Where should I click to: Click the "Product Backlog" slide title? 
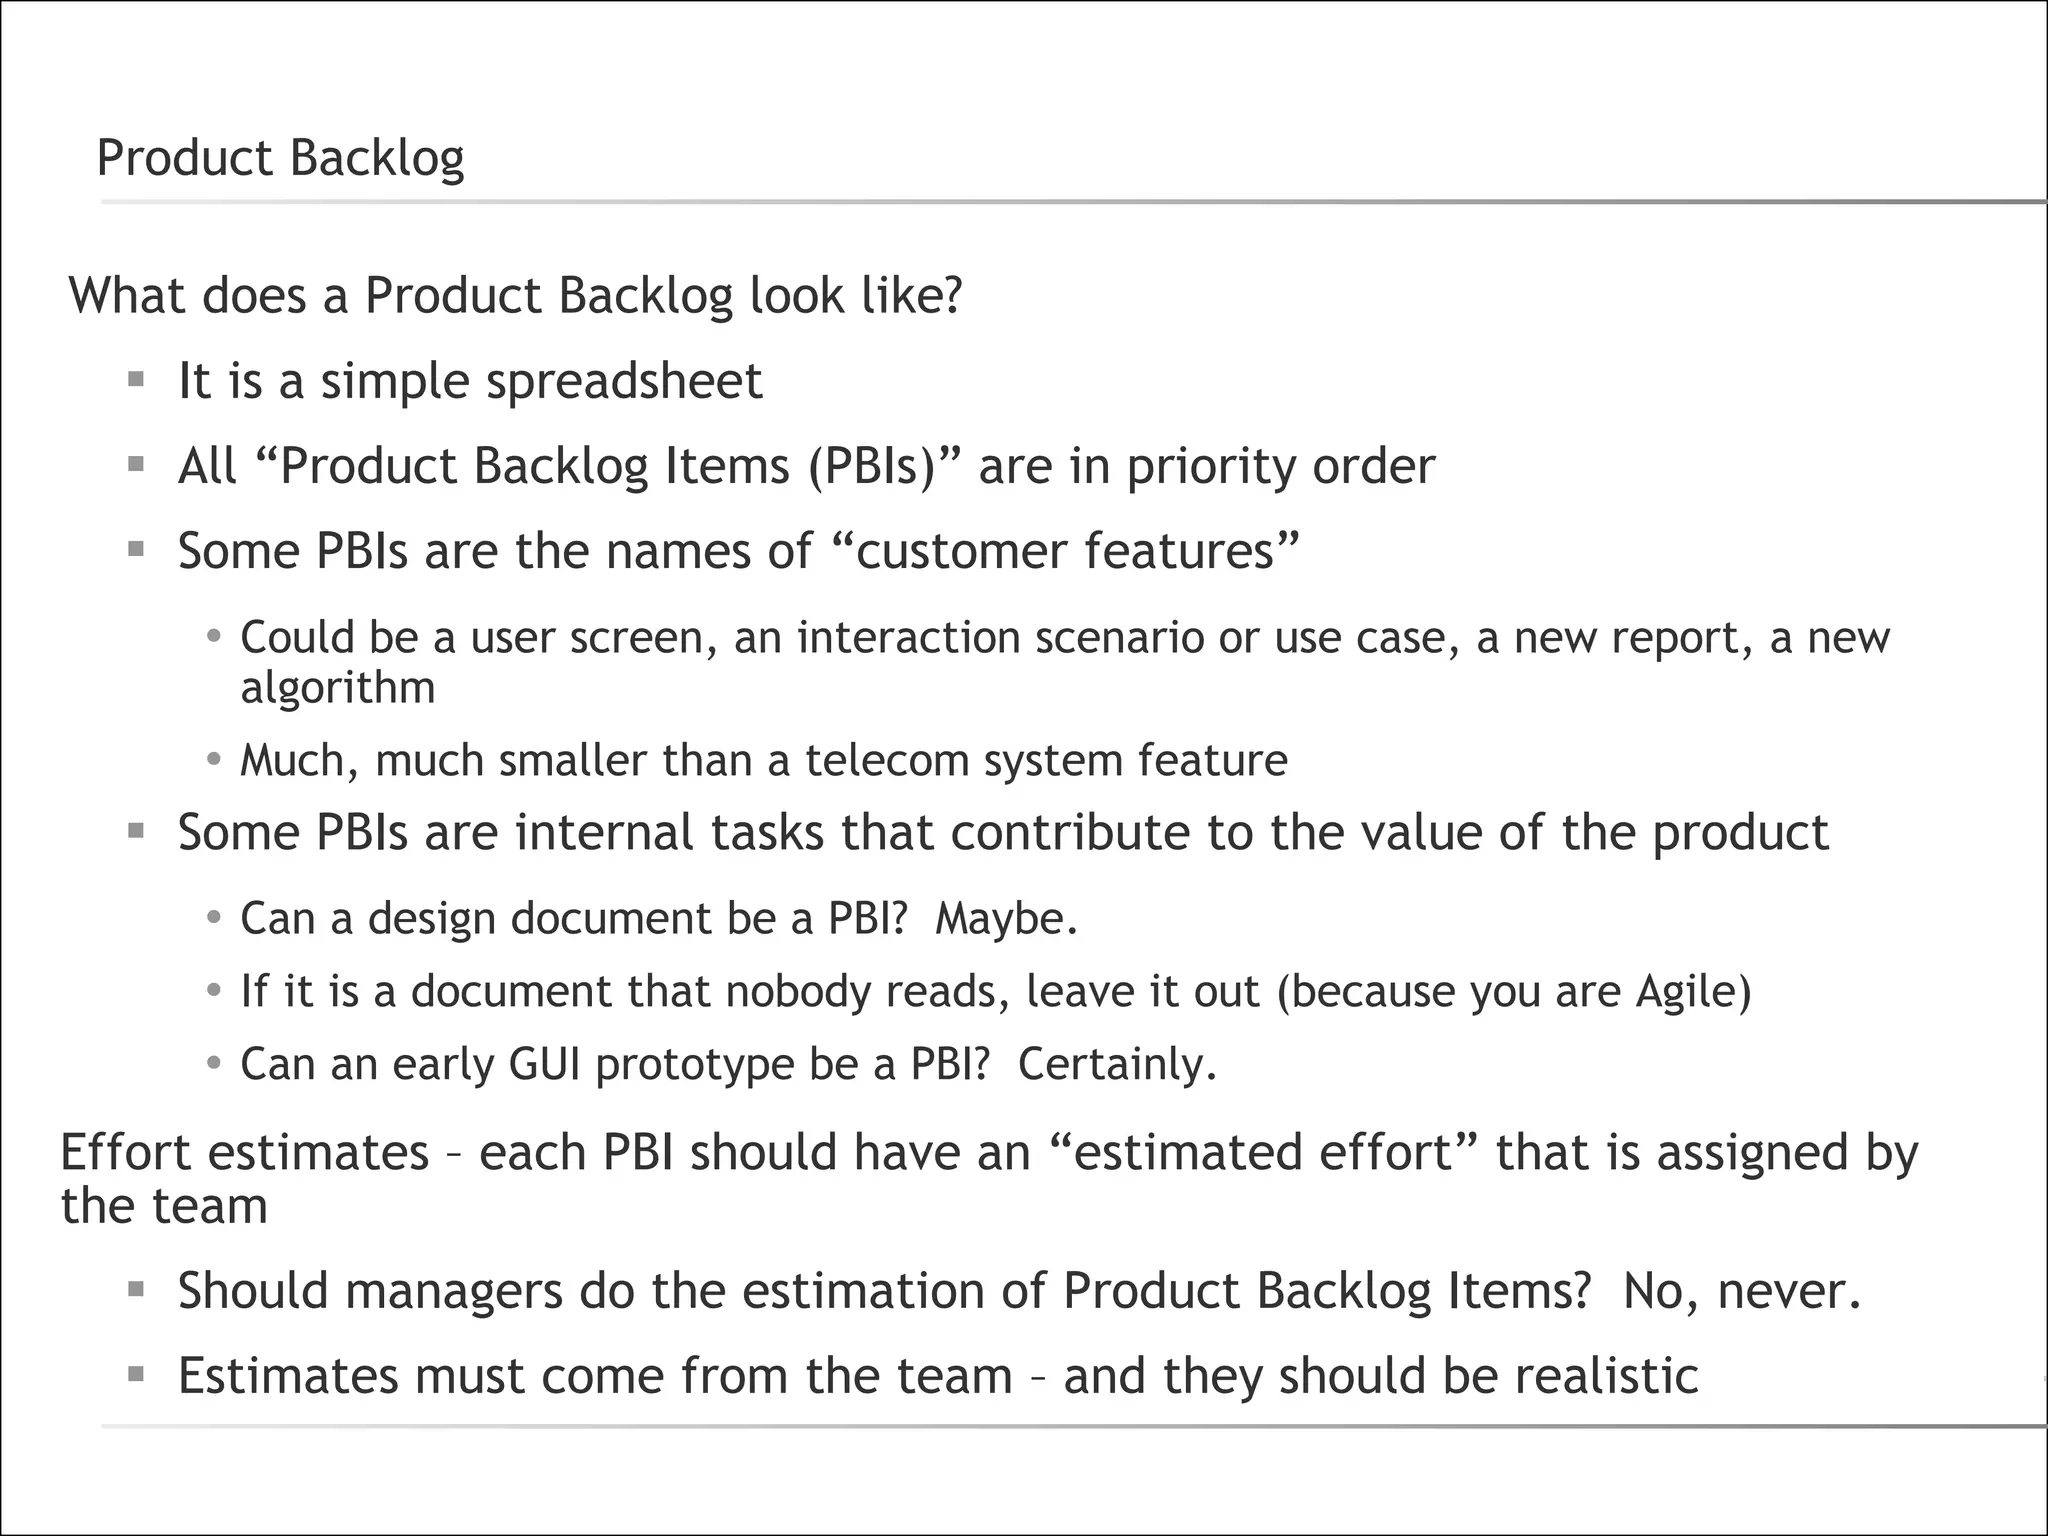click(280, 158)
